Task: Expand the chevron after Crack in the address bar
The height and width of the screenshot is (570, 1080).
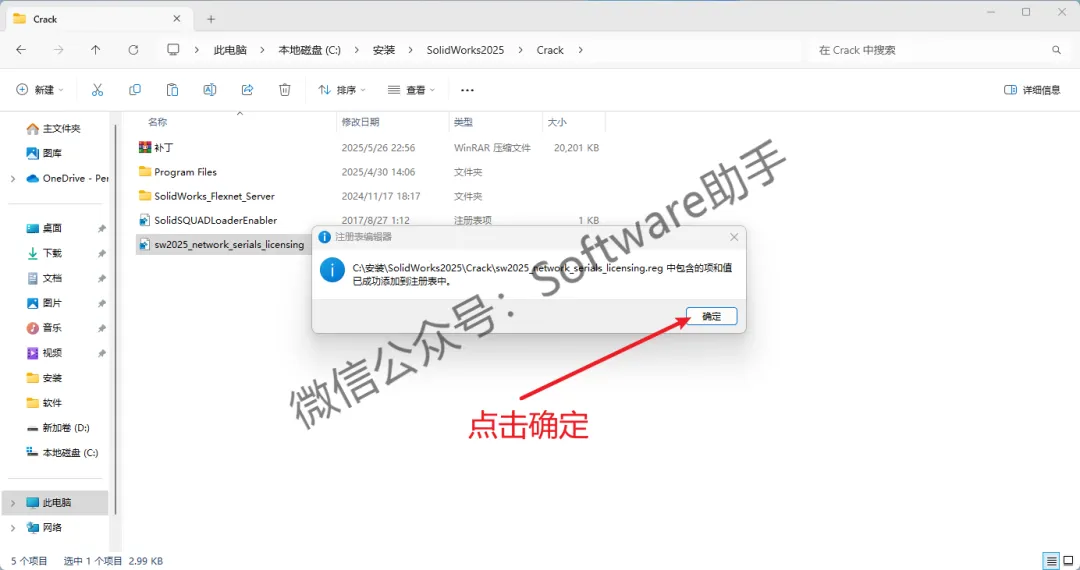Action: click(580, 50)
